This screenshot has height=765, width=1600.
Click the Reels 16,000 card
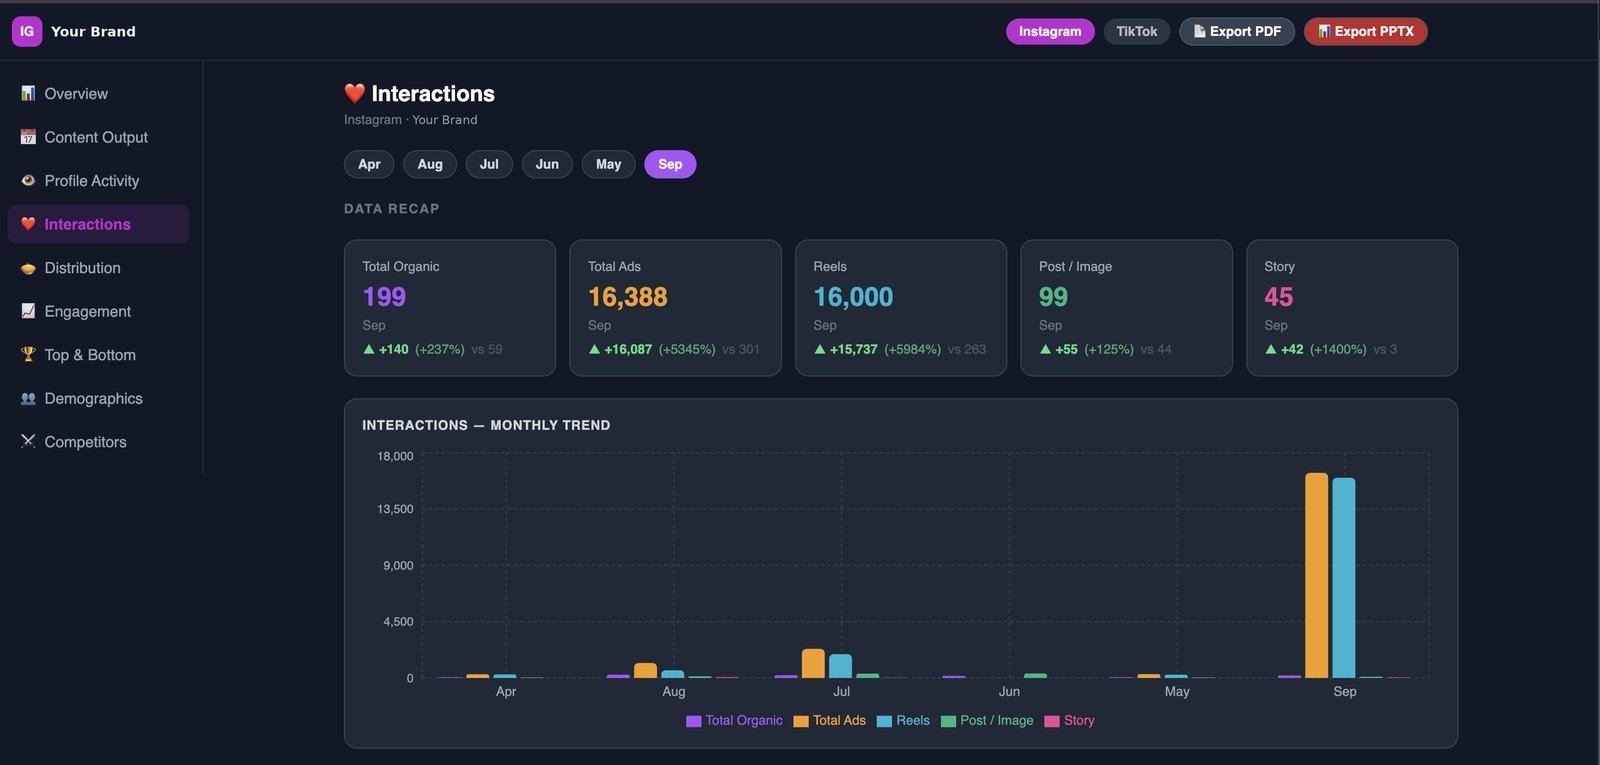pos(901,308)
